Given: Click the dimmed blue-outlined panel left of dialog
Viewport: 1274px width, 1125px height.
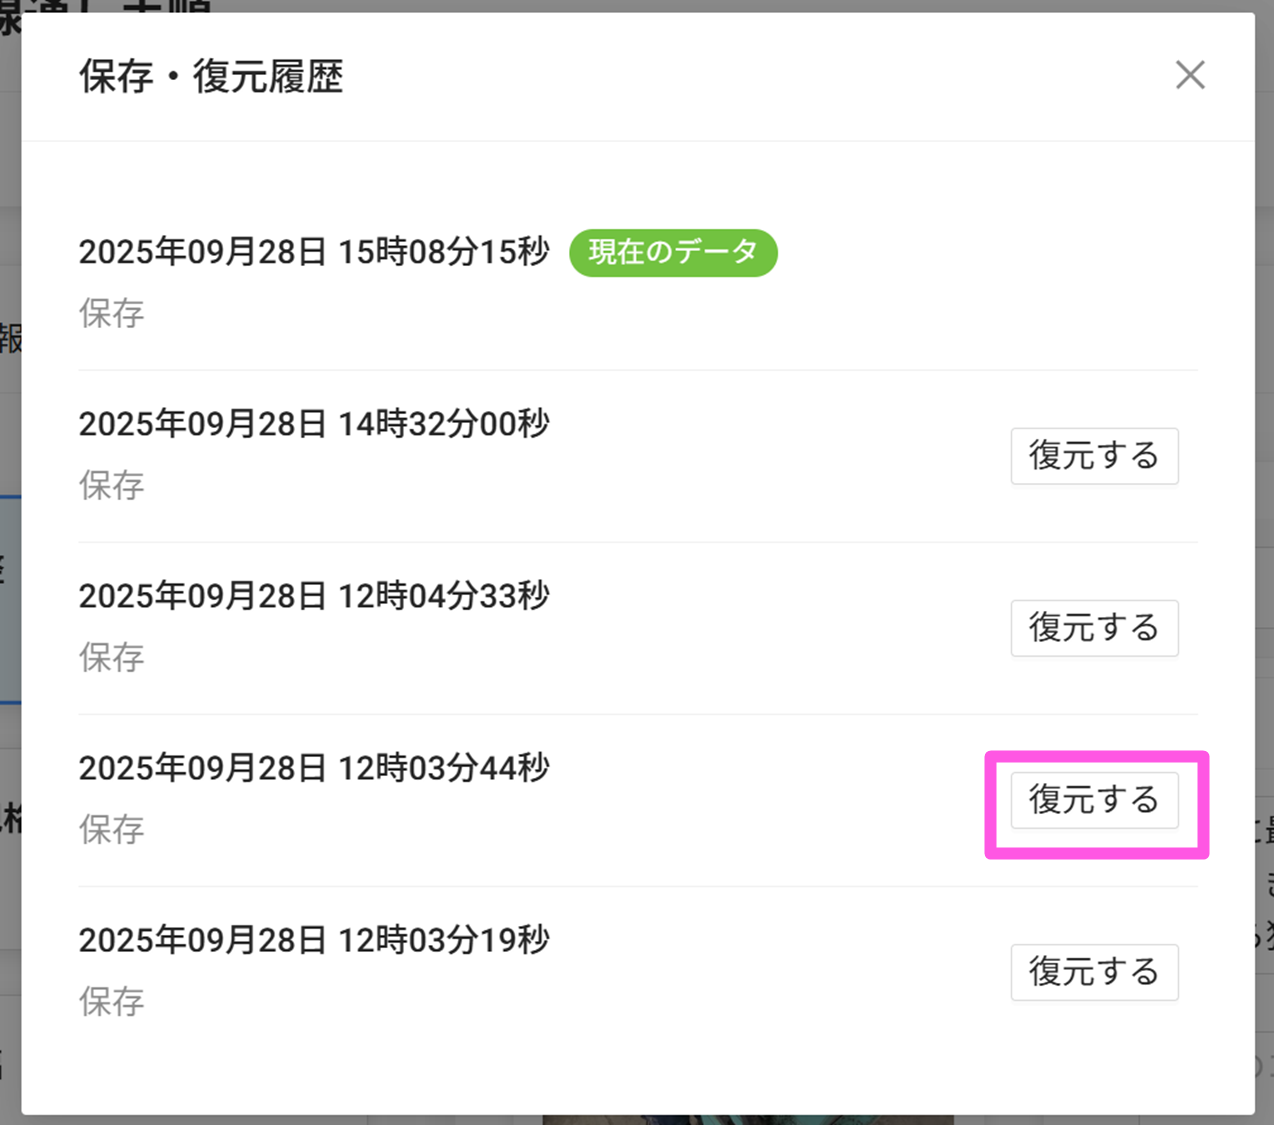Looking at the screenshot, I should [10, 600].
